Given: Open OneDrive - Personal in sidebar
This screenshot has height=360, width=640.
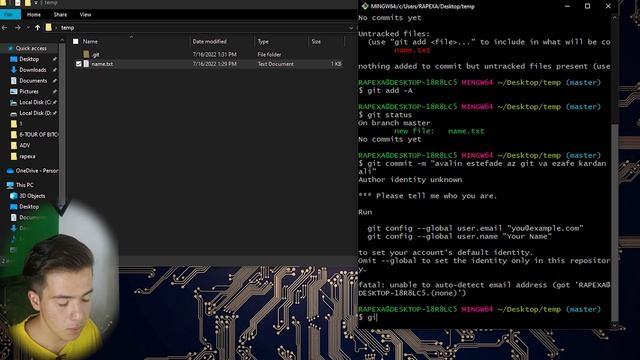Looking at the screenshot, I should (x=37, y=171).
